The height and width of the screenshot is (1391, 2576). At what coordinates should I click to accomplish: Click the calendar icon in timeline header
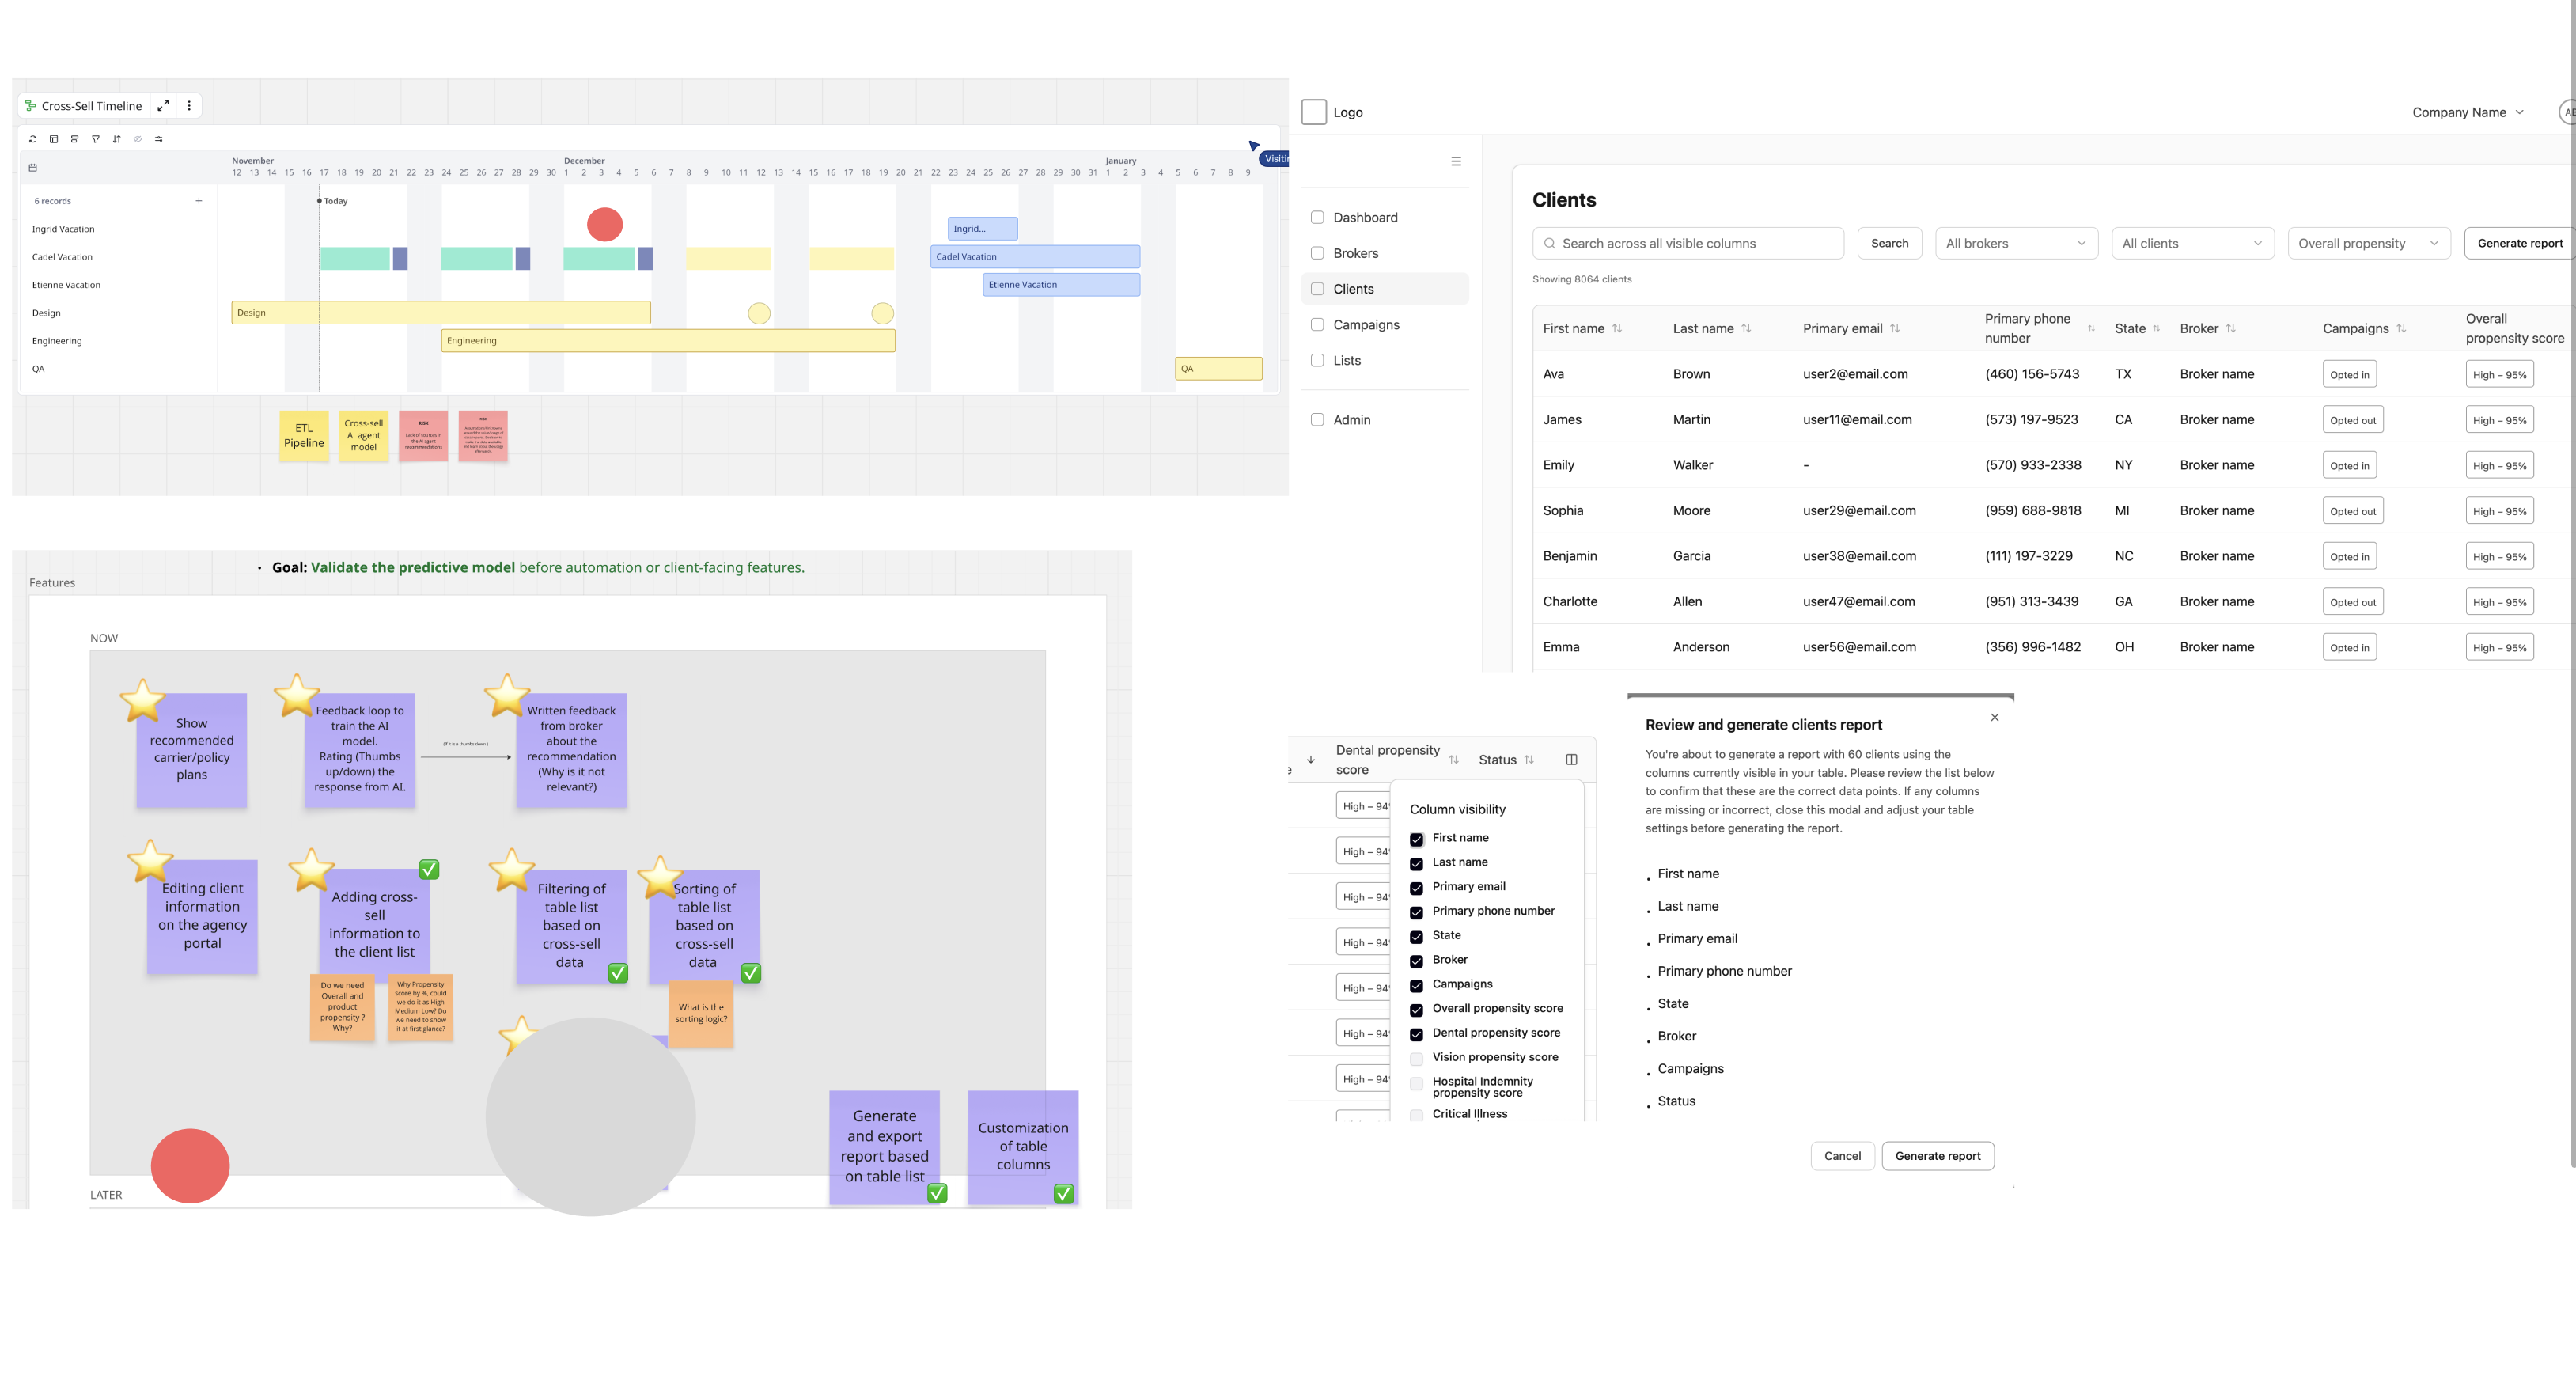coord(33,167)
